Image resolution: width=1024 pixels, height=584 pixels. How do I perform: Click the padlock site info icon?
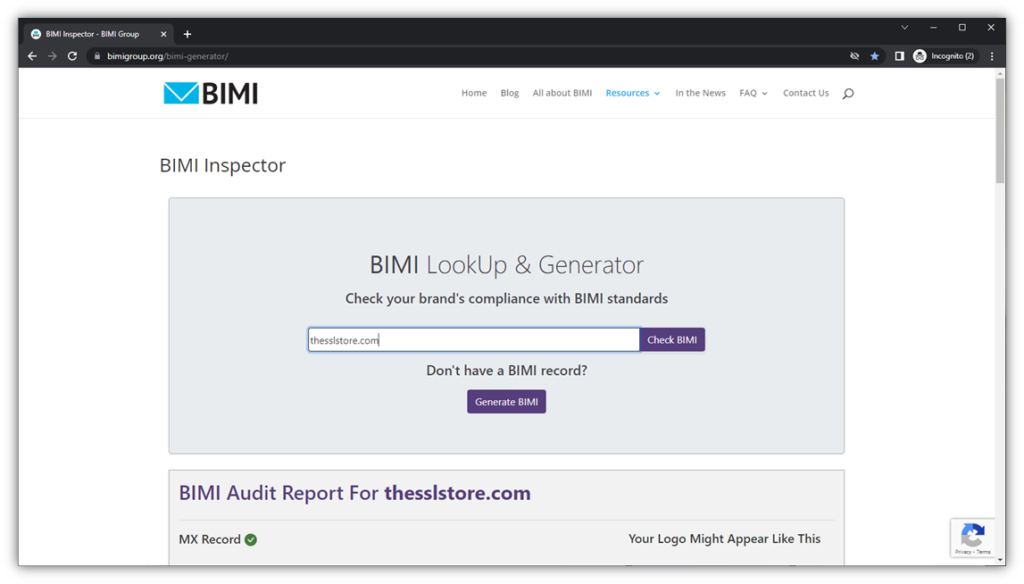coord(97,56)
